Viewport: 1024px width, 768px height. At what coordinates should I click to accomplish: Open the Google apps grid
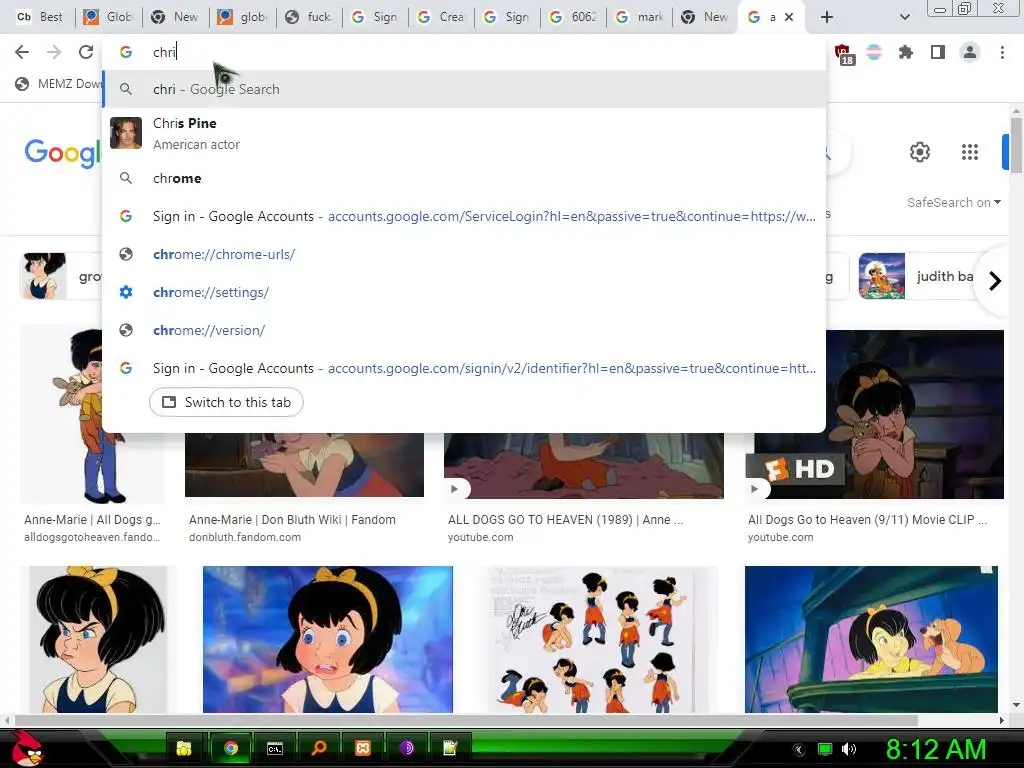(x=970, y=152)
